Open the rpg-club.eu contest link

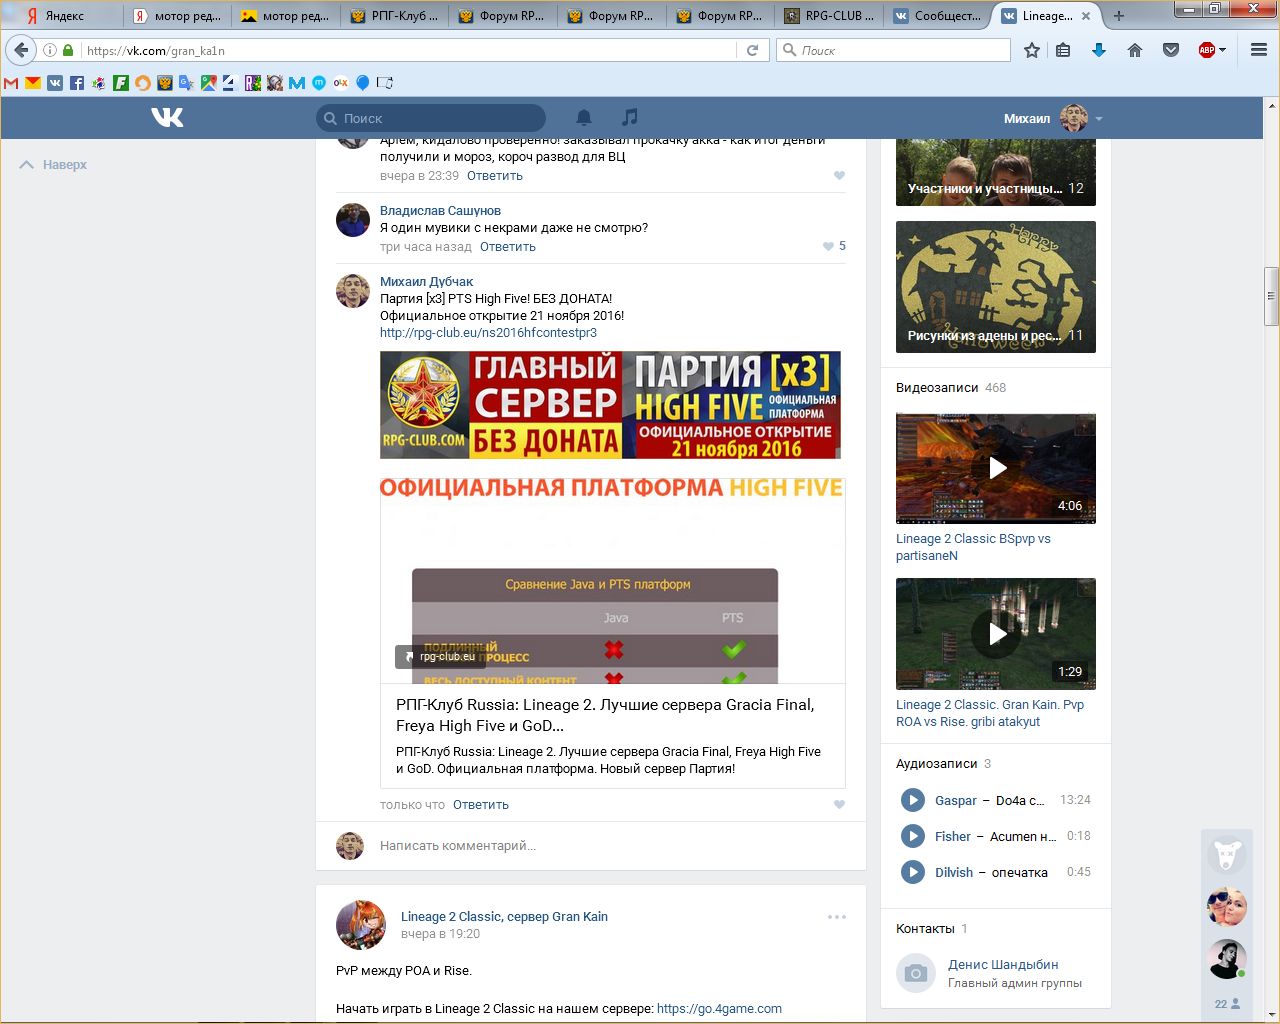click(x=488, y=333)
